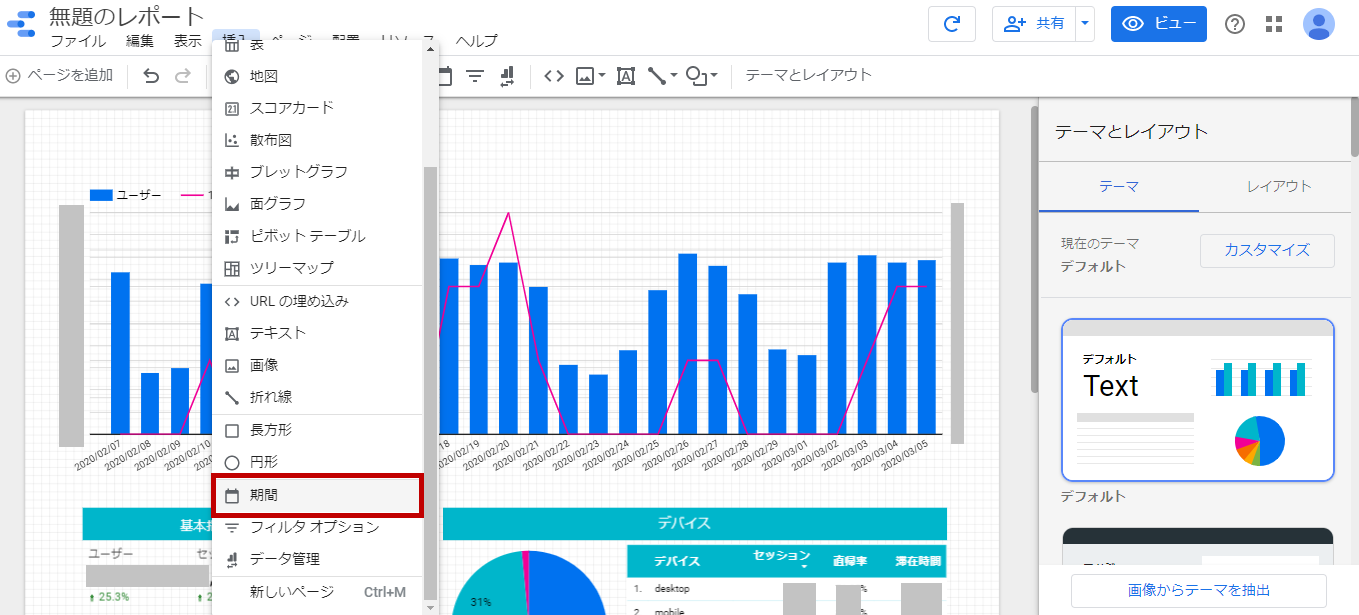Viewport: 1359px width, 615px height.
Task: Click the 直帰率 column header
Action: (852, 561)
